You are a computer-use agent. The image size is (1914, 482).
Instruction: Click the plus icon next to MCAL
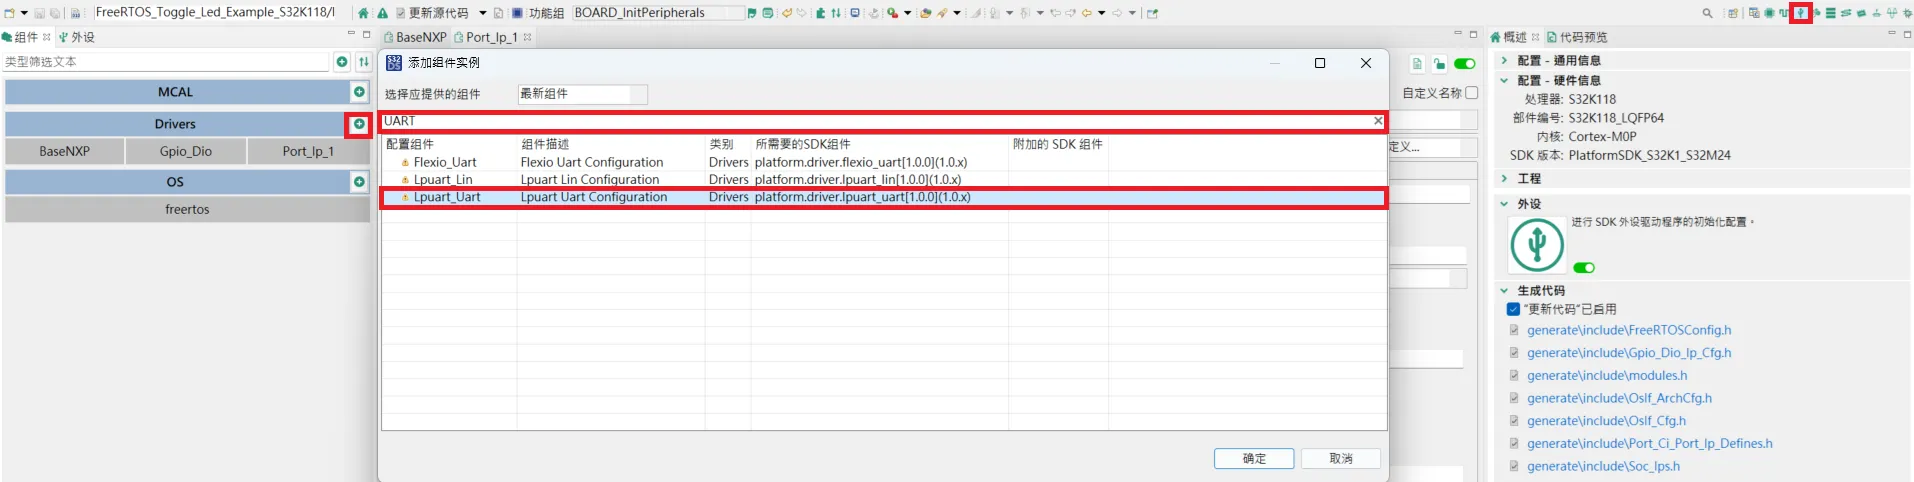point(359,92)
